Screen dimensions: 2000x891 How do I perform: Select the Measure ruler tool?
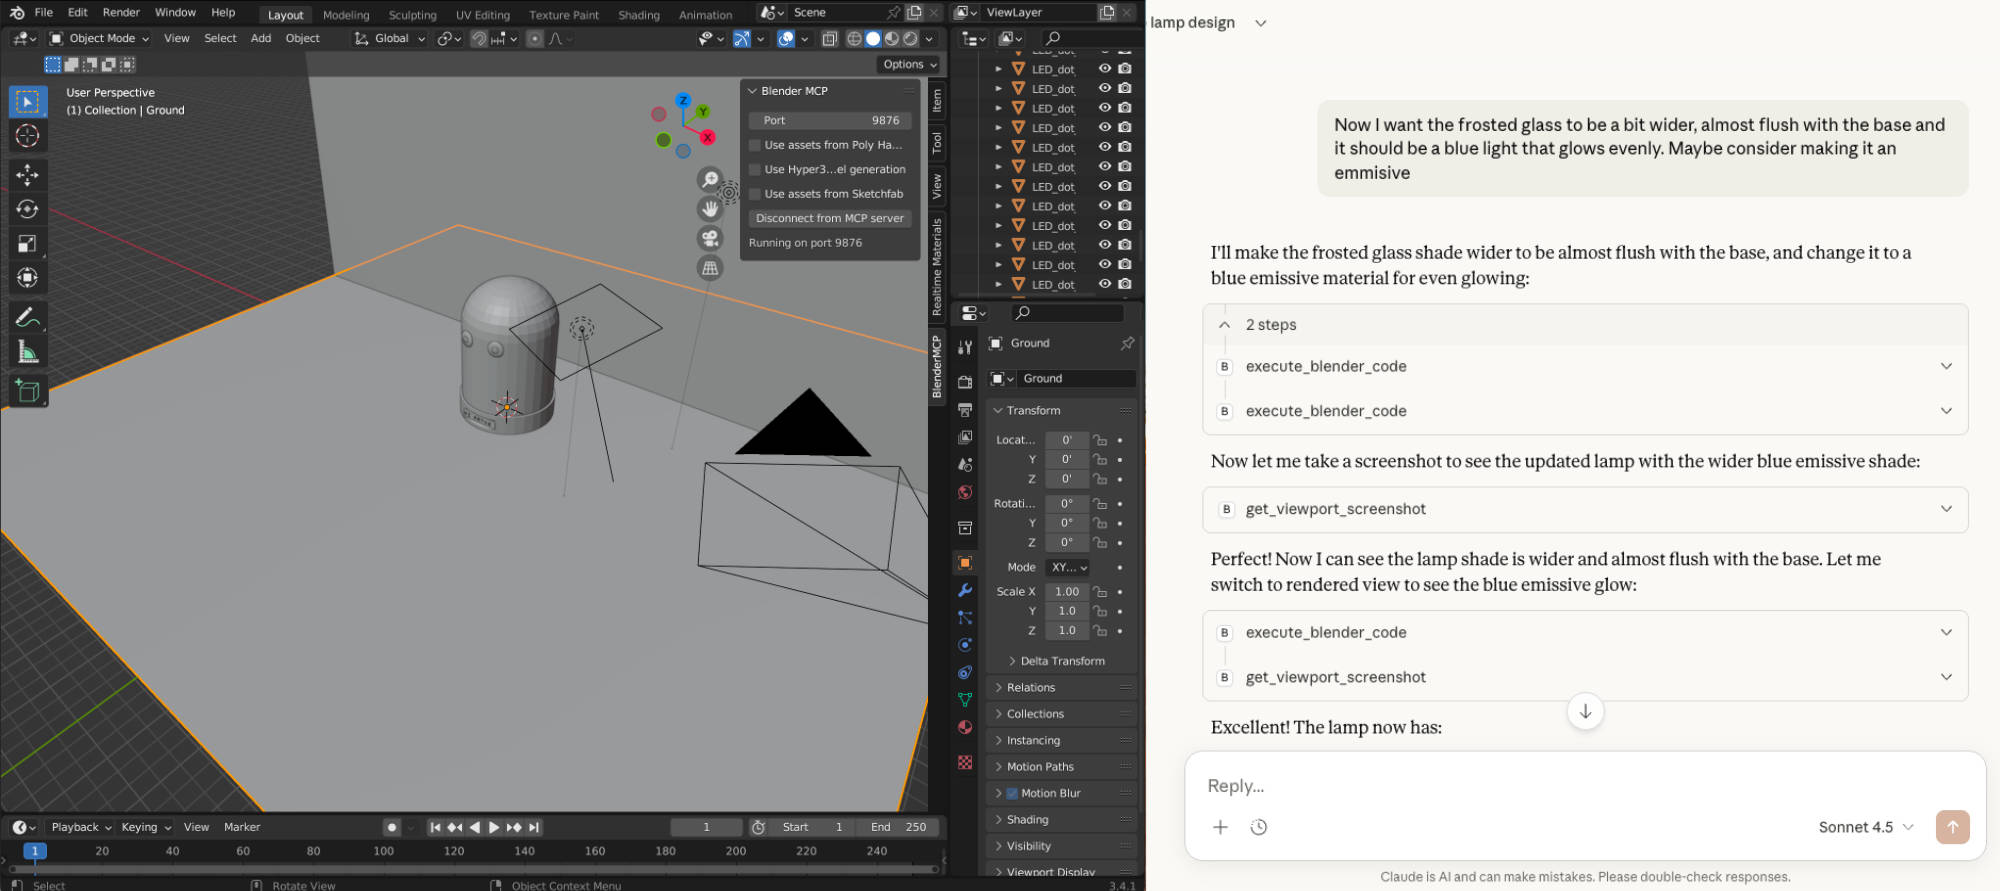pyautogui.click(x=27, y=352)
